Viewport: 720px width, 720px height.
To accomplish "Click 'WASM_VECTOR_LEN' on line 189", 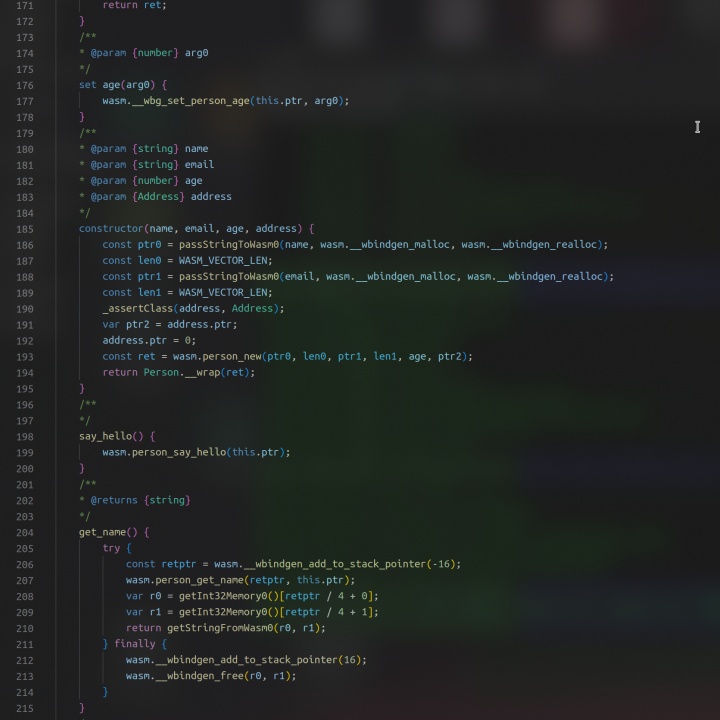I will (x=223, y=292).
